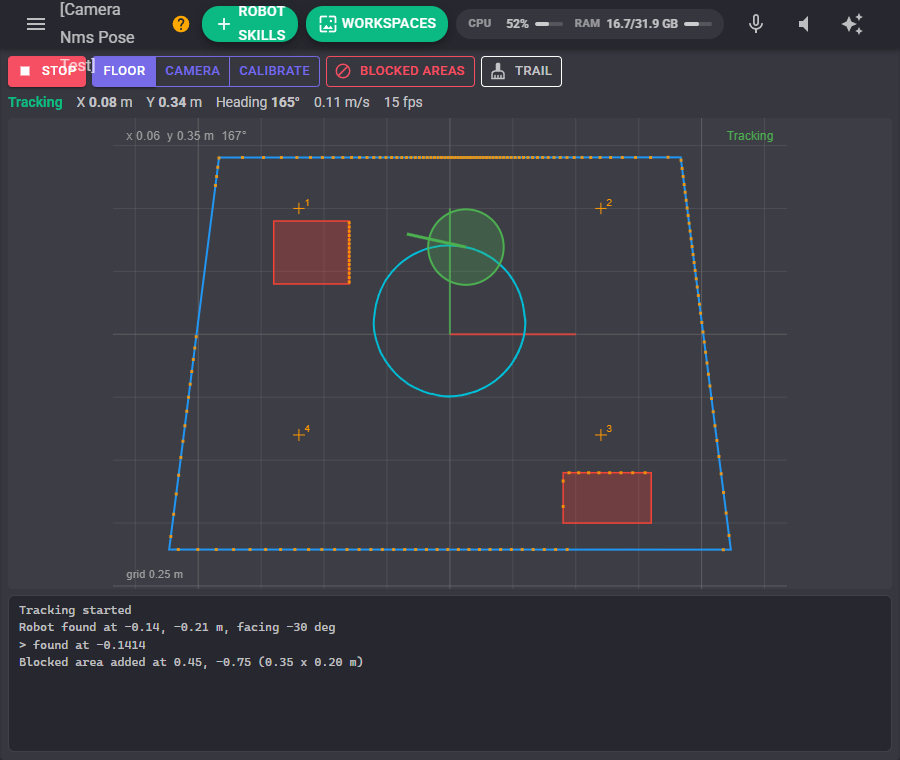This screenshot has height=760, width=900.
Task: Select the lower-right red blocked area
Action: coord(607,498)
